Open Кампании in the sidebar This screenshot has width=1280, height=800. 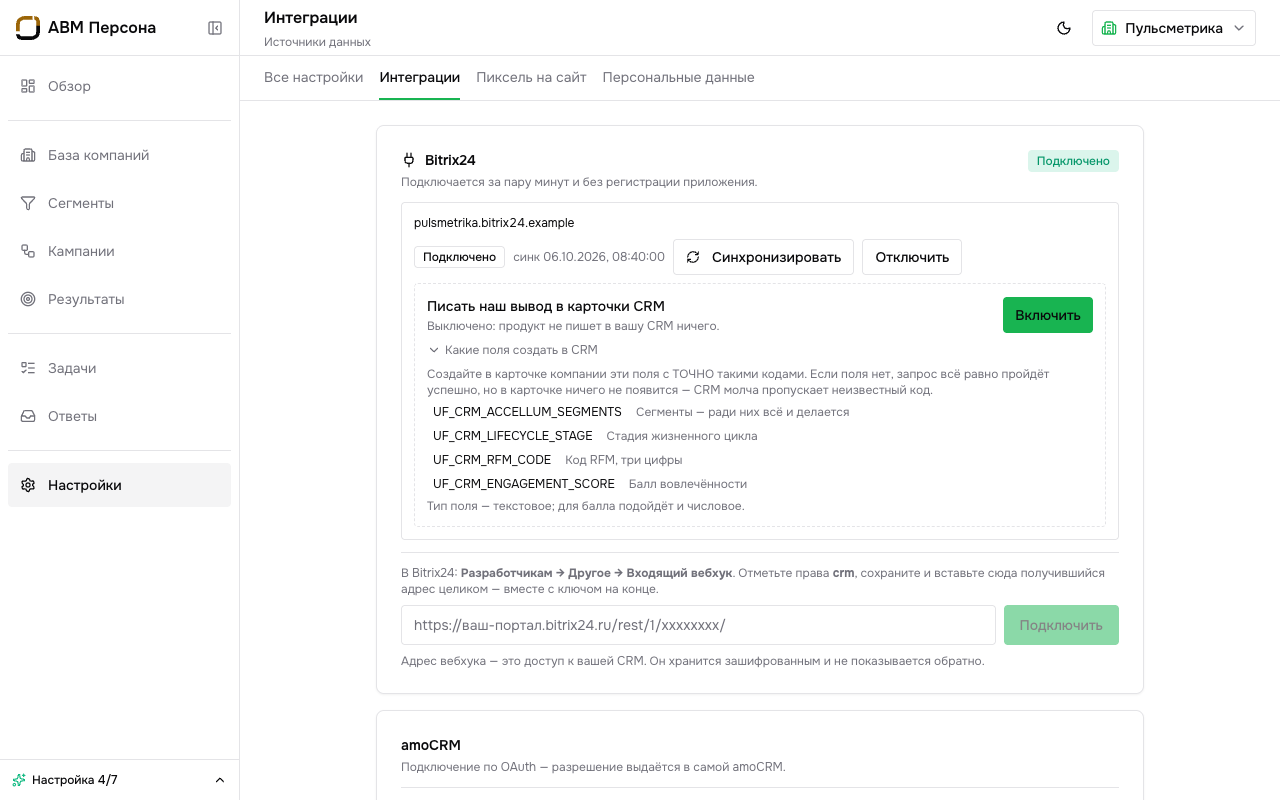pos(119,251)
